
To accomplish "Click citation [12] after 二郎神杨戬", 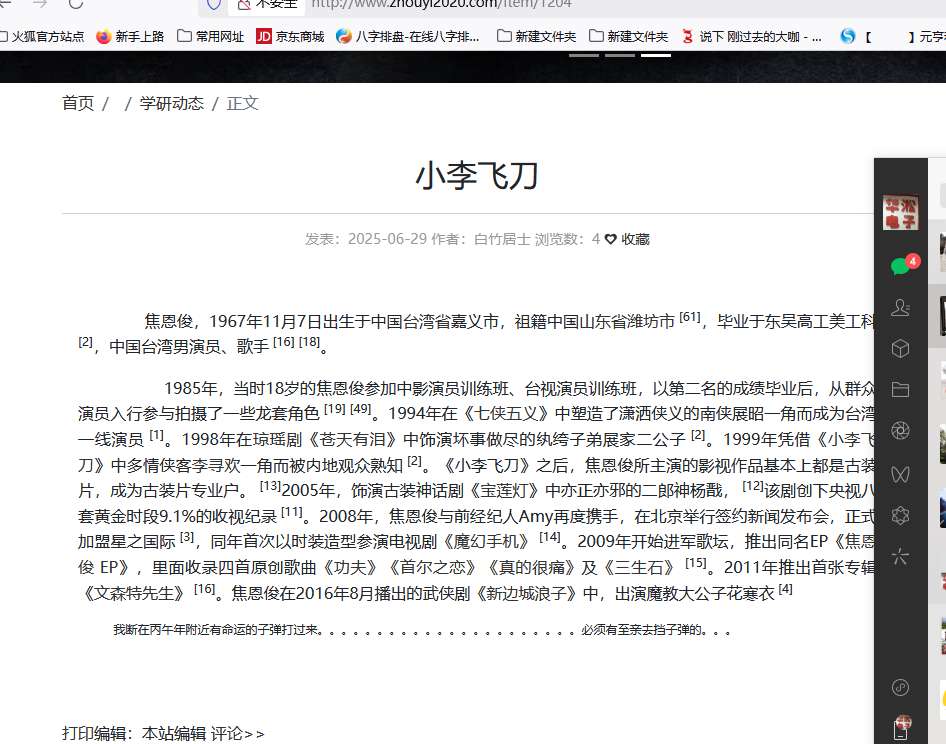I will click(753, 485).
